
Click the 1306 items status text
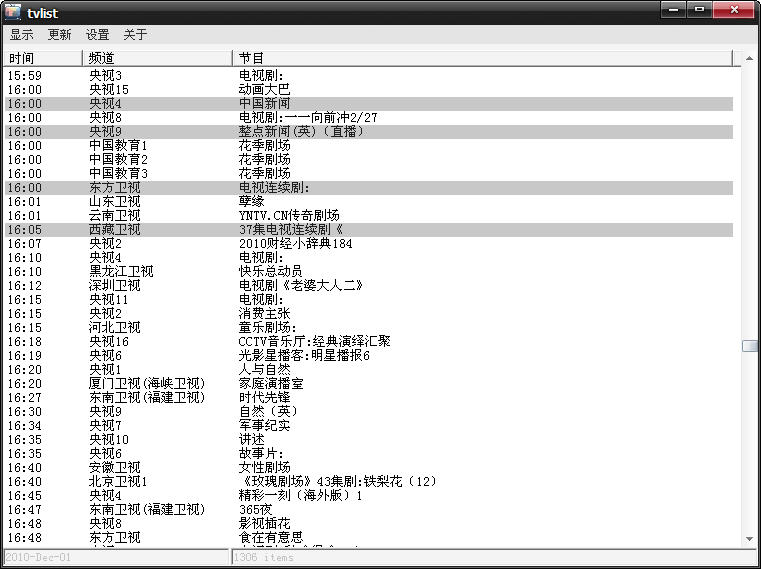coord(264,557)
